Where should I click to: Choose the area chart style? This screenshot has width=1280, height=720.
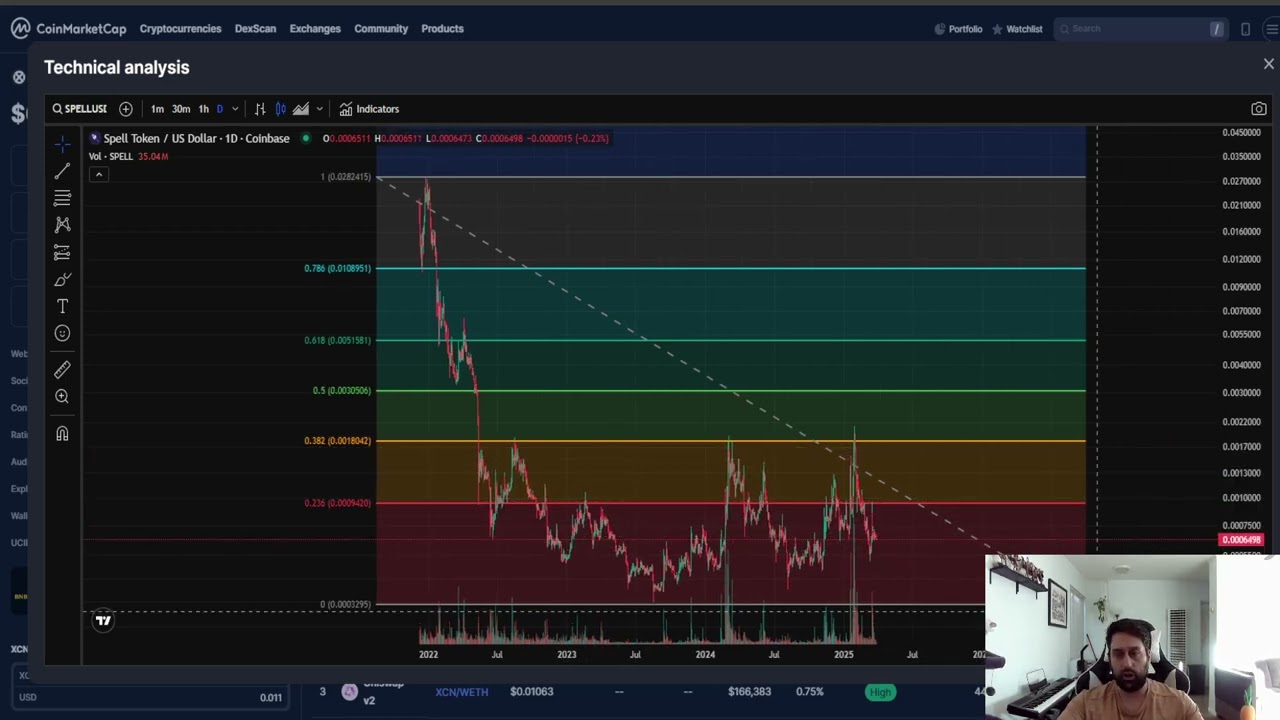(x=301, y=109)
